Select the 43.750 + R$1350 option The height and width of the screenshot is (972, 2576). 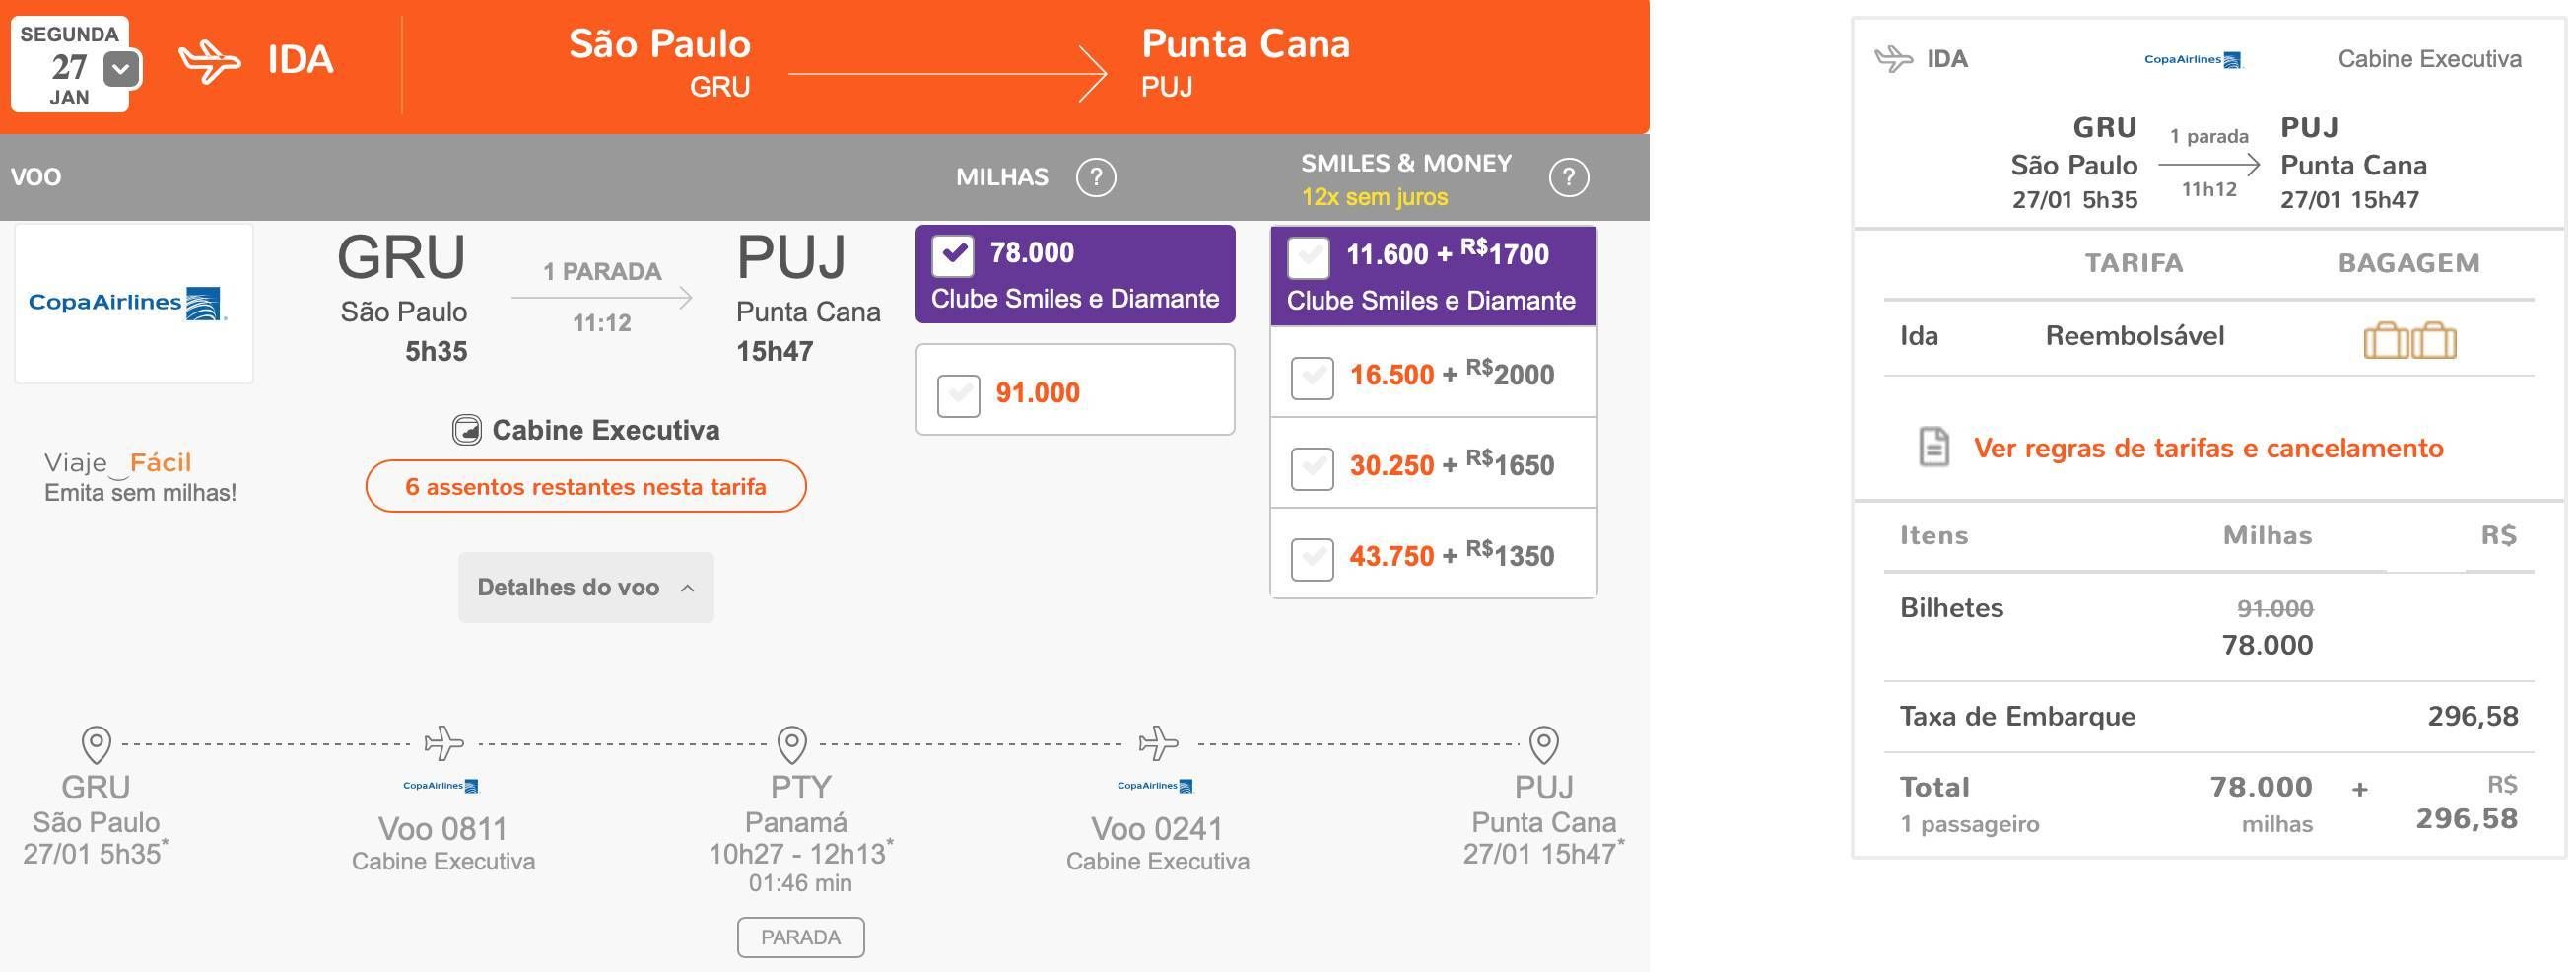[1312, 559]
